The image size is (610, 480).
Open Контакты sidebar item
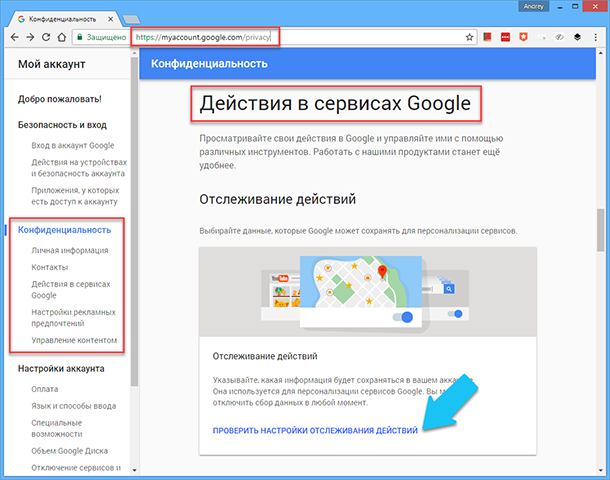50,267
